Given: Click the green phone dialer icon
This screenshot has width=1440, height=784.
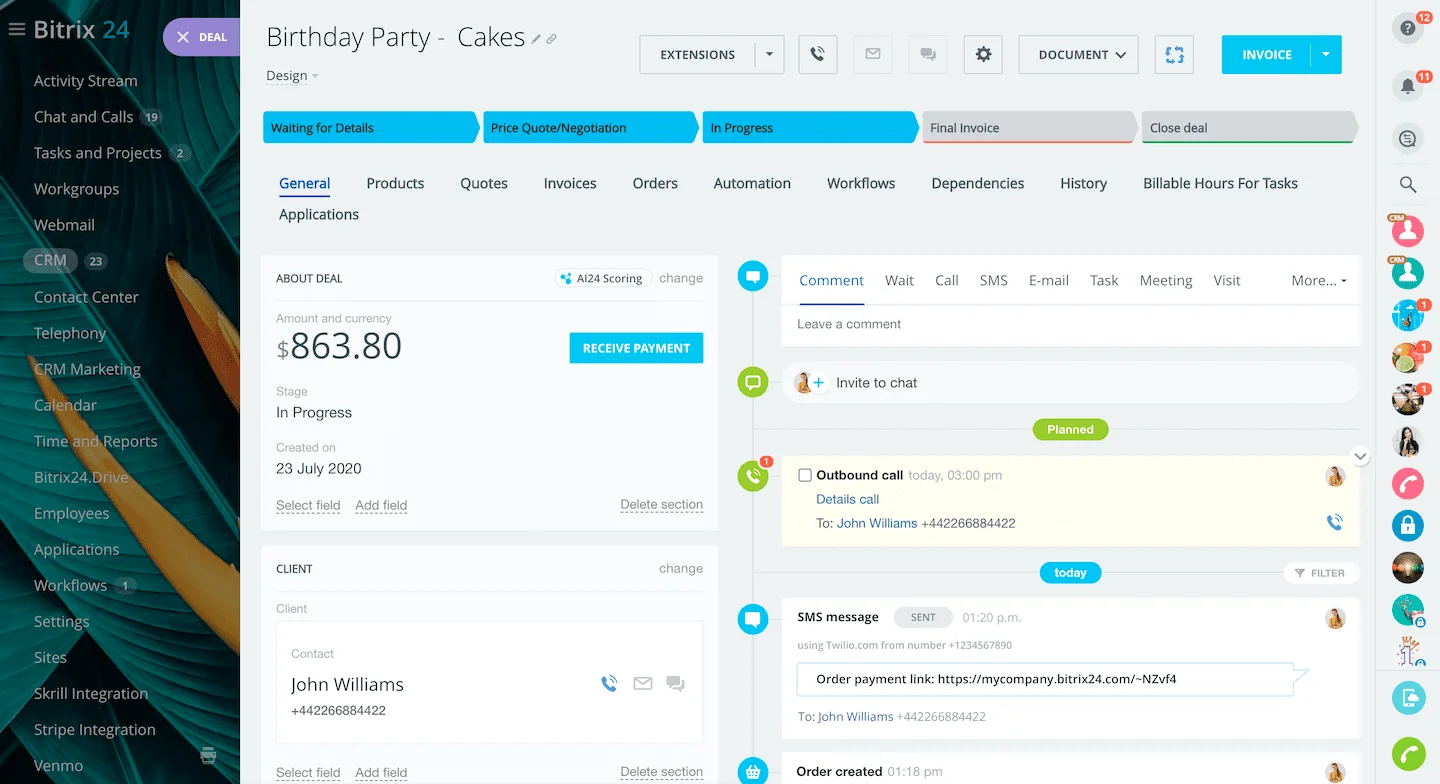Looking at the screenshot, I should tap(1408, 753).
